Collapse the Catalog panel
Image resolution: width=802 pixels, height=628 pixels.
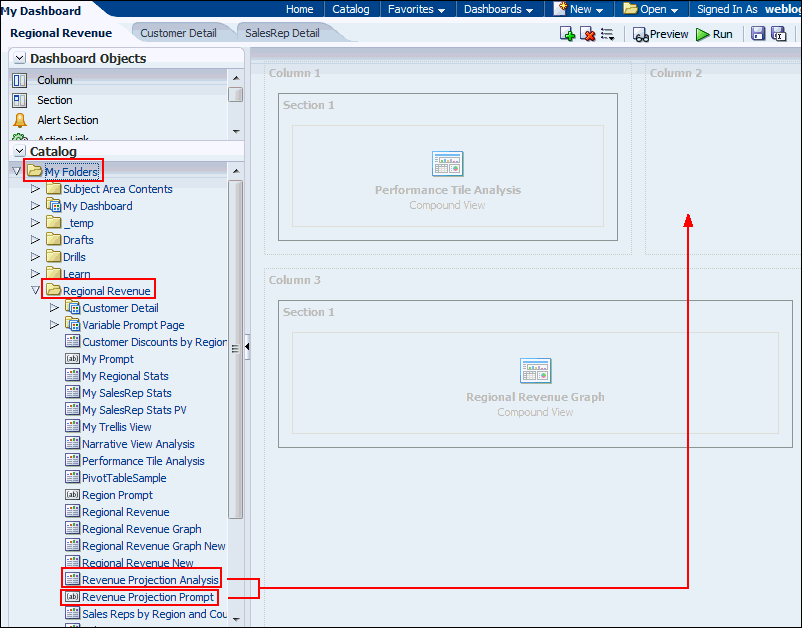pyautogui.click(x=19, y=151)
